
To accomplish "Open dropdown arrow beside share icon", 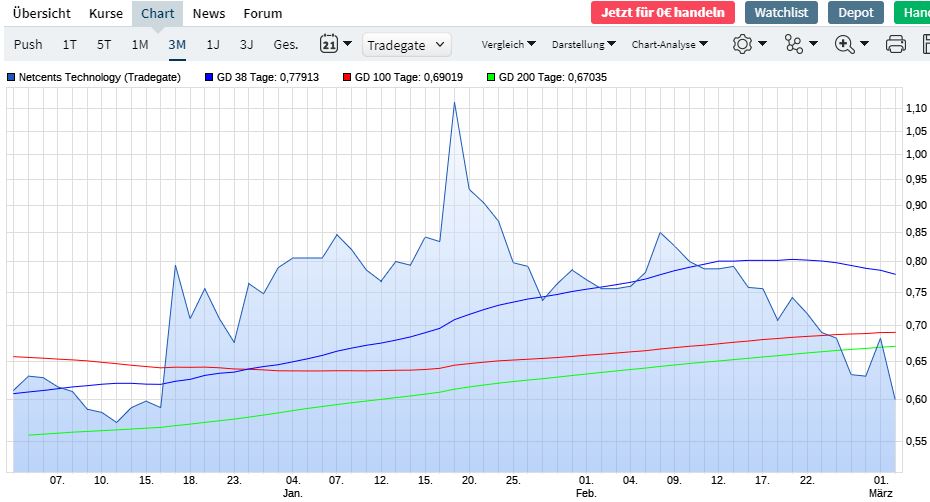I will [814, 43].
